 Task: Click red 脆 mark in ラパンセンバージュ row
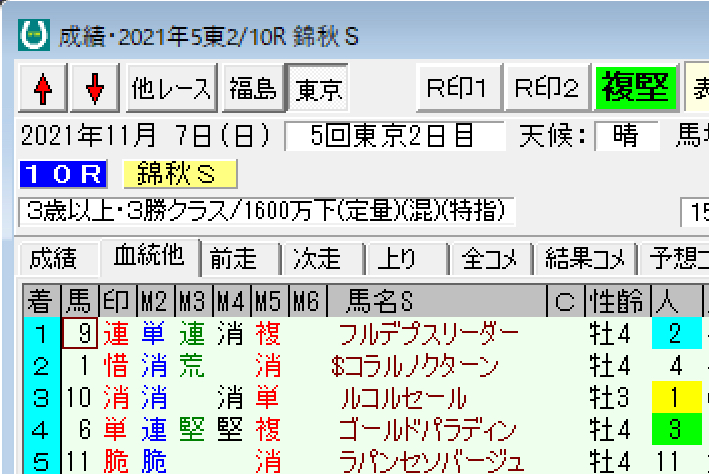[116, 461]
